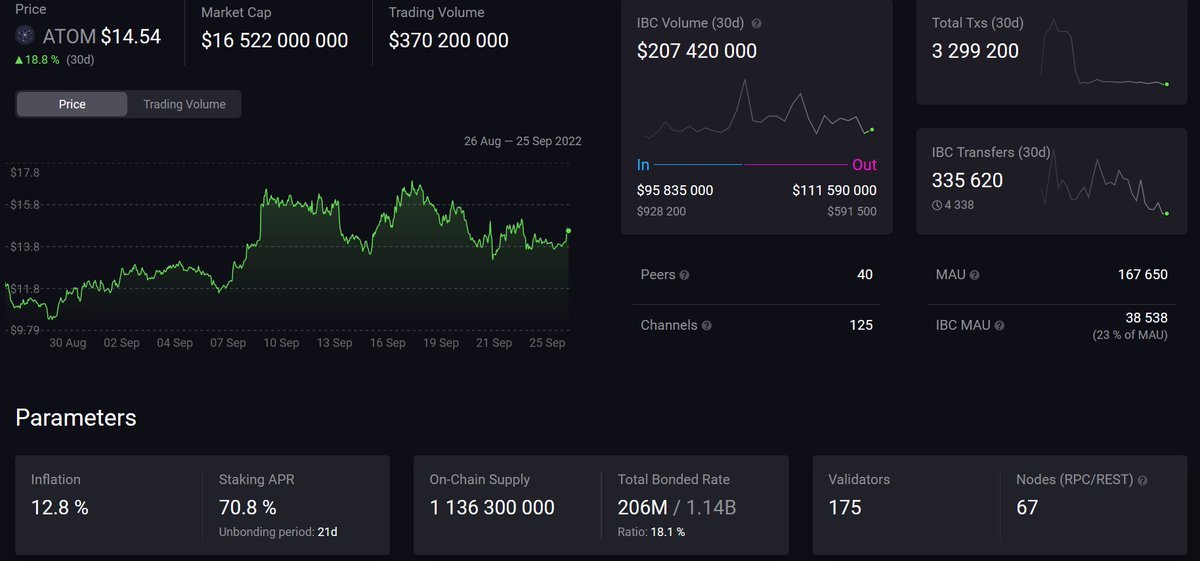Click the 26 Aug — 25 Sep 2022 date range
The width and height of the screenshot is (1200, 561).
(x=522, y=141)
